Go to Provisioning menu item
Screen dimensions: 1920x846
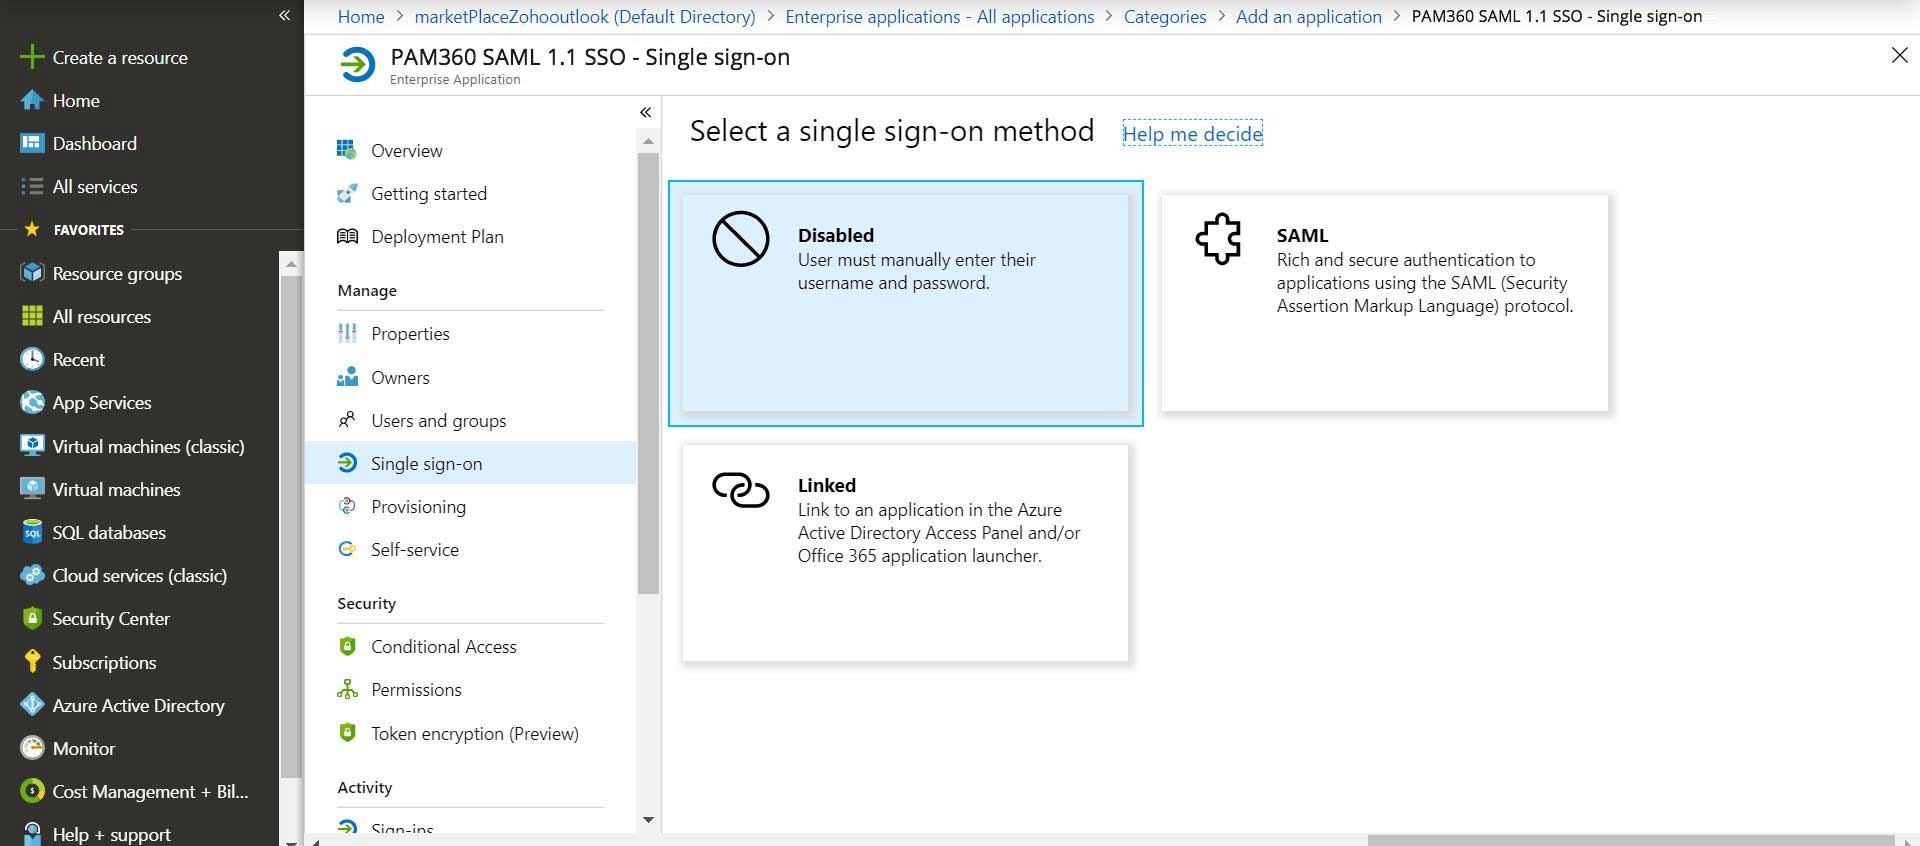pos(418,507)
